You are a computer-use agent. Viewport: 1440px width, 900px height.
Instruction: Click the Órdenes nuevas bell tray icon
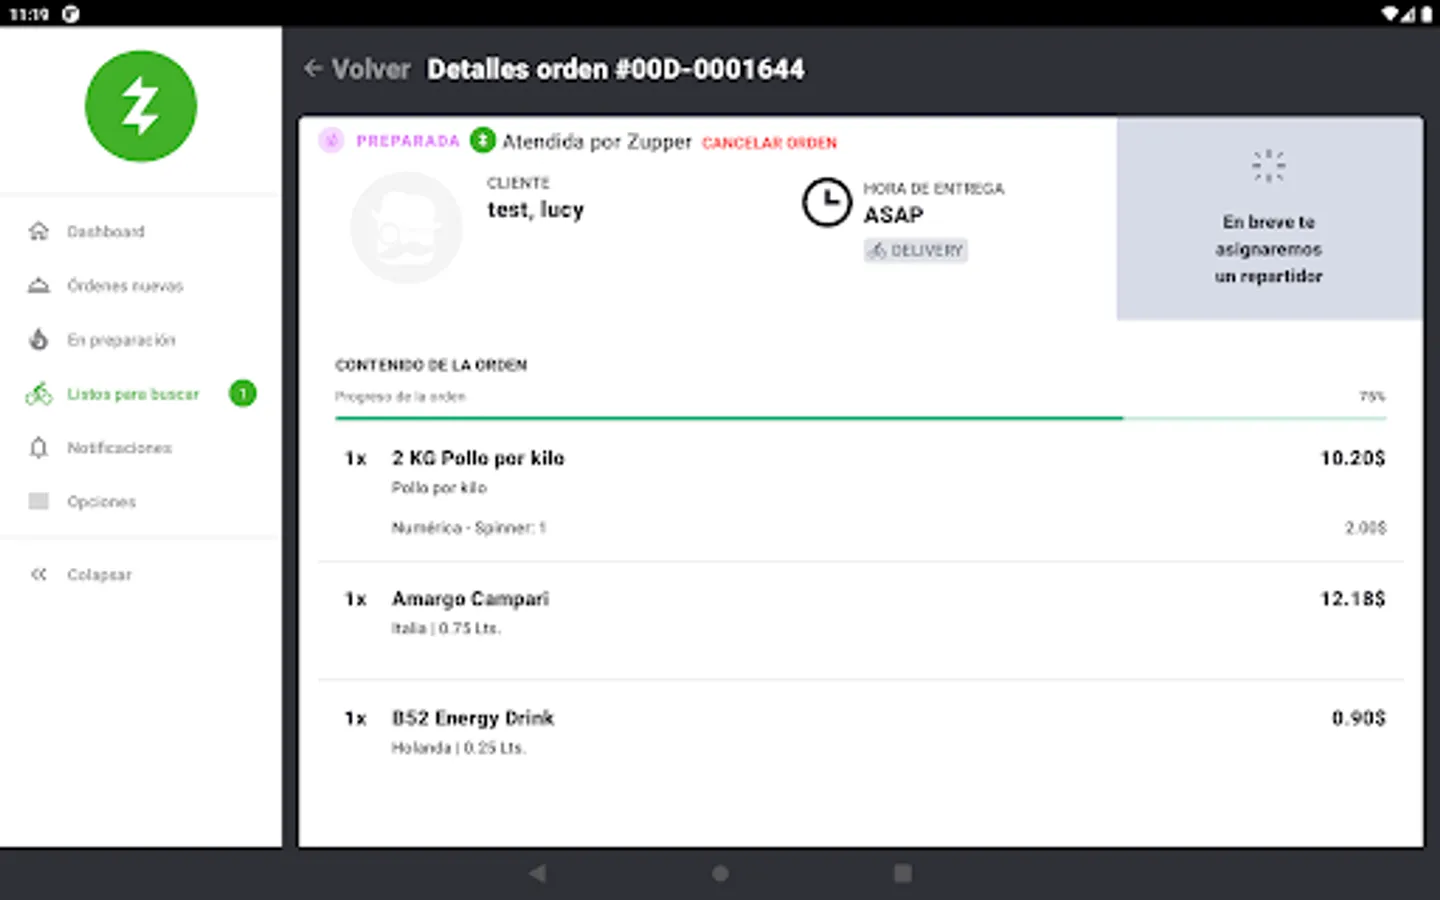pyautogui.click(x=39, y=286)
